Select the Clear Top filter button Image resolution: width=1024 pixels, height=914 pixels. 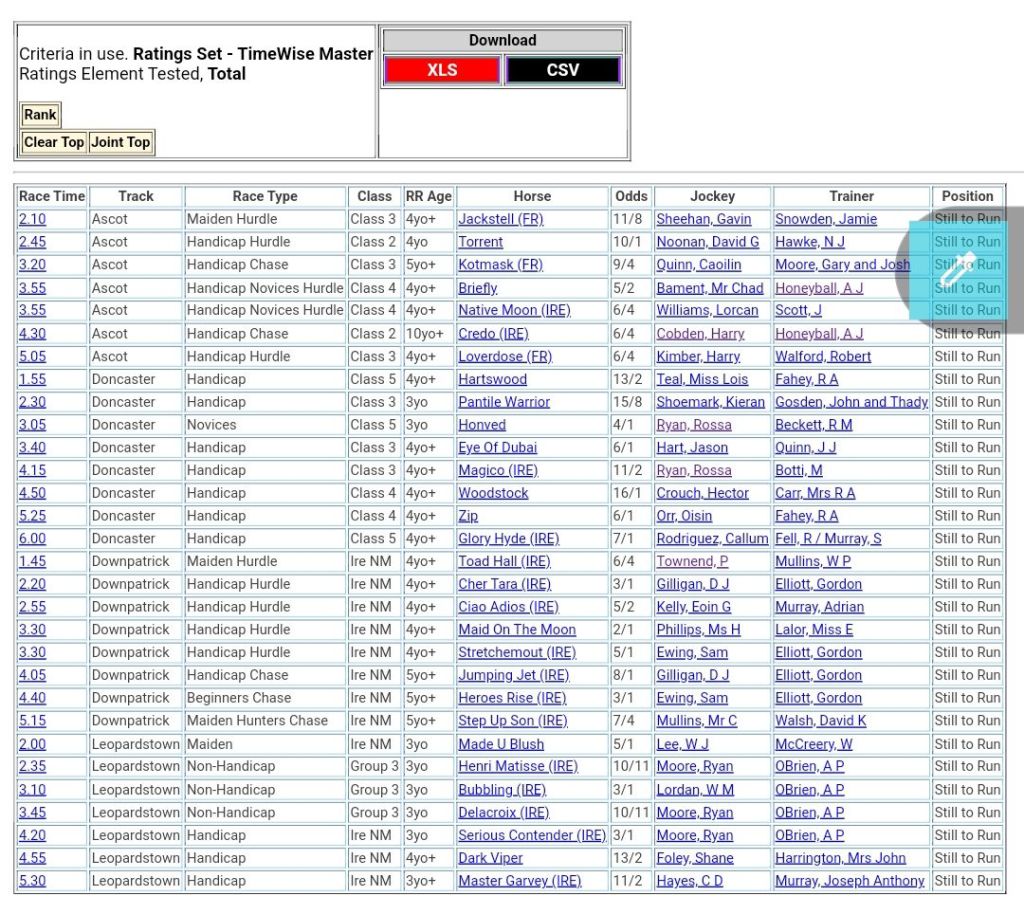(54, 142)
